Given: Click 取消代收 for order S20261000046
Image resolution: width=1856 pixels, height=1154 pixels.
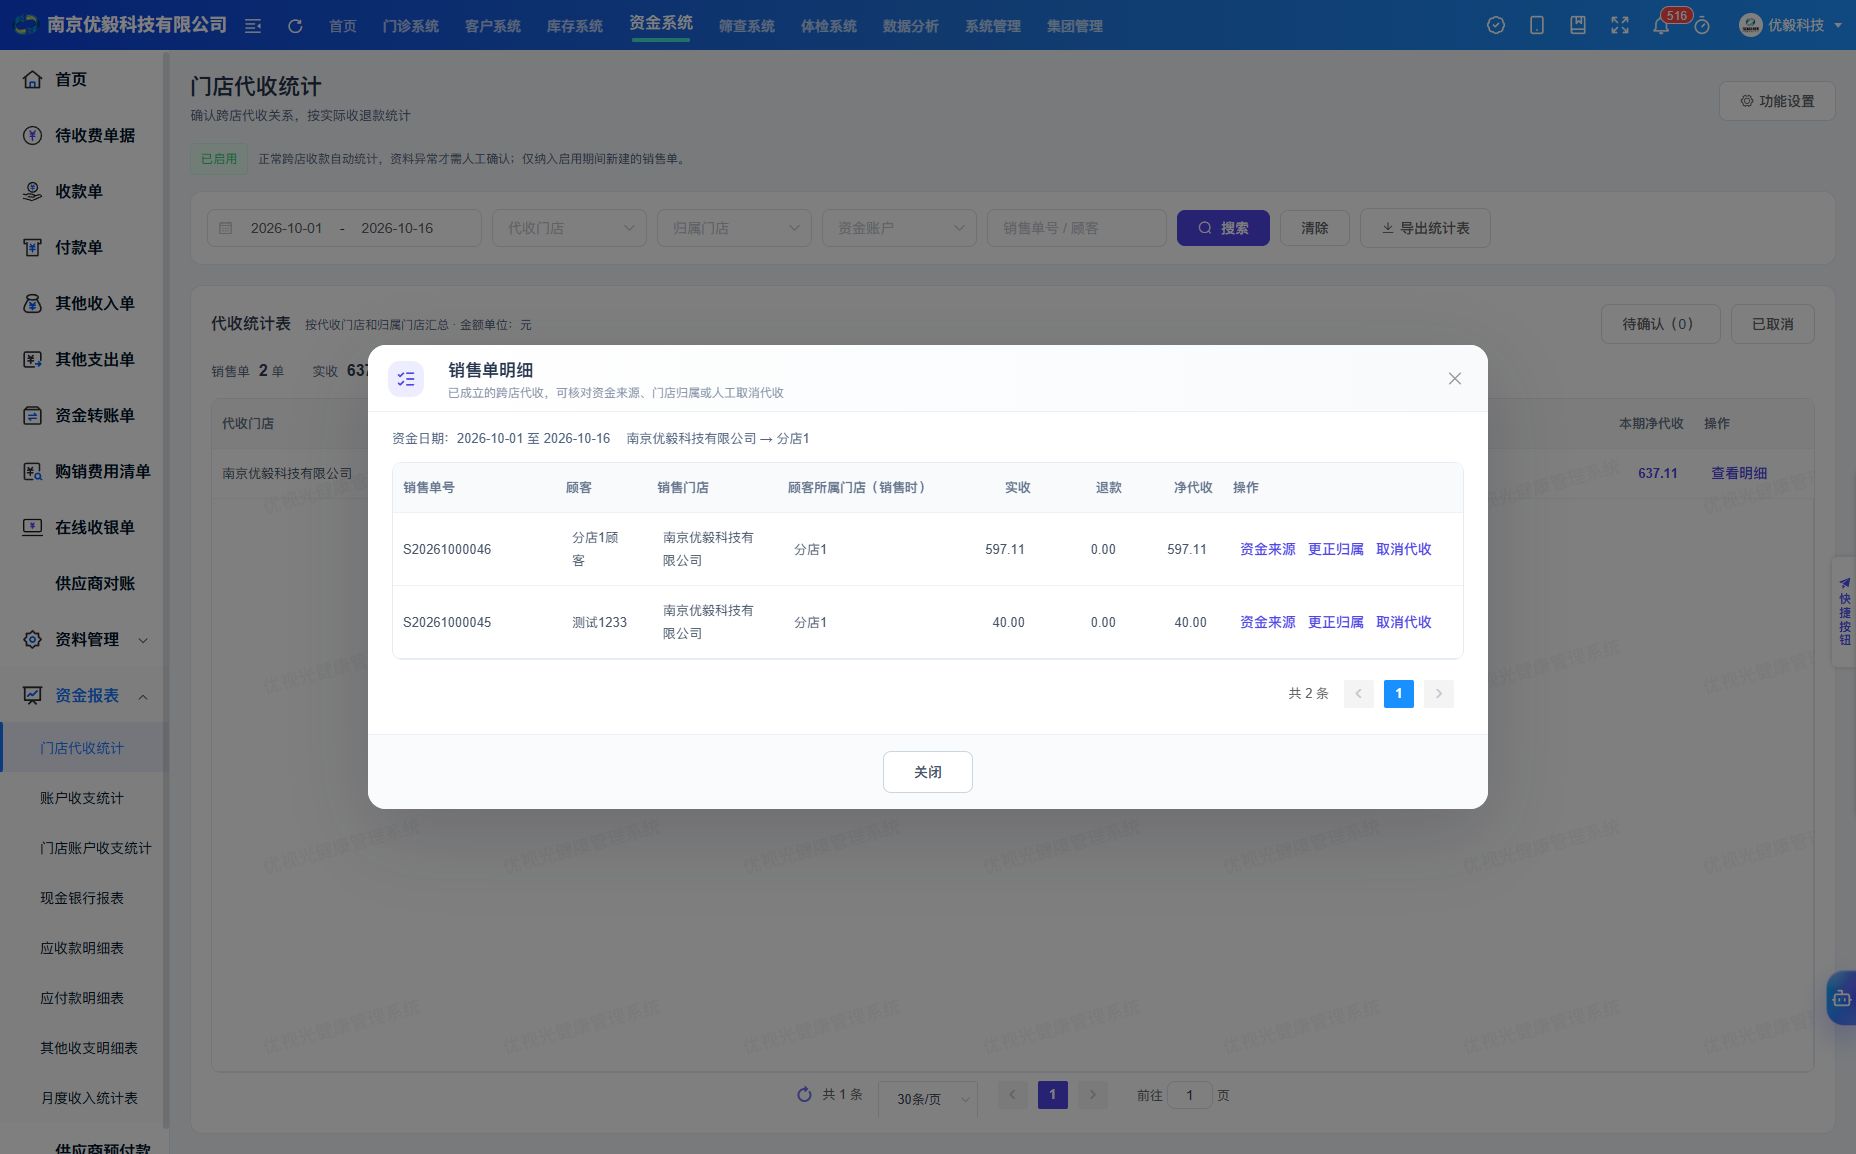Looking at the screenshot, I should point(1404,549).
